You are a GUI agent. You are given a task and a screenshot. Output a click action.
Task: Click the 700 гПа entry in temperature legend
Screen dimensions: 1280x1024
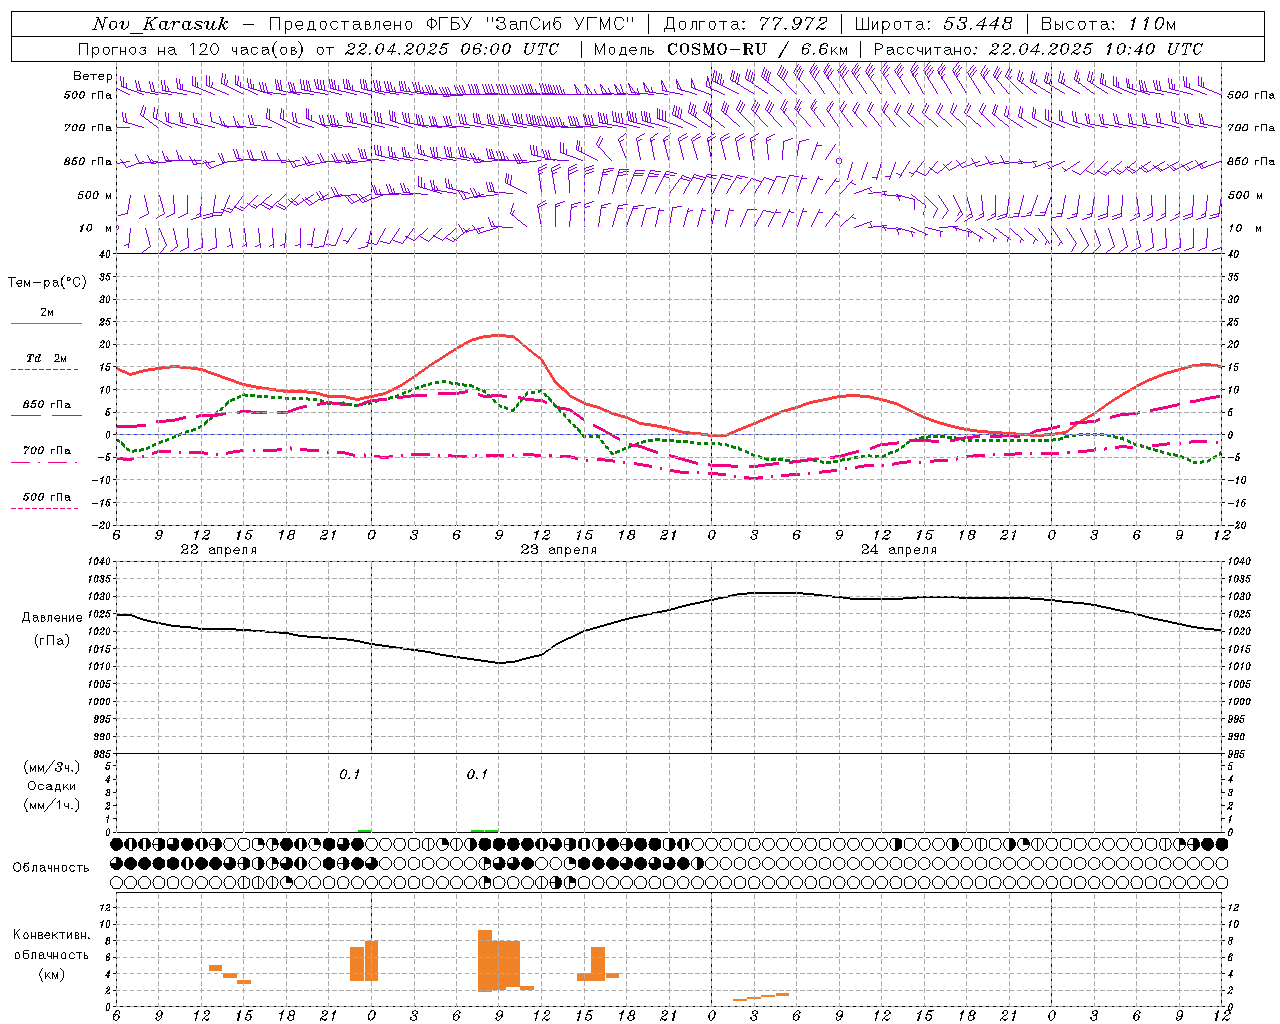pyautogui.click(x=47, y=451)
